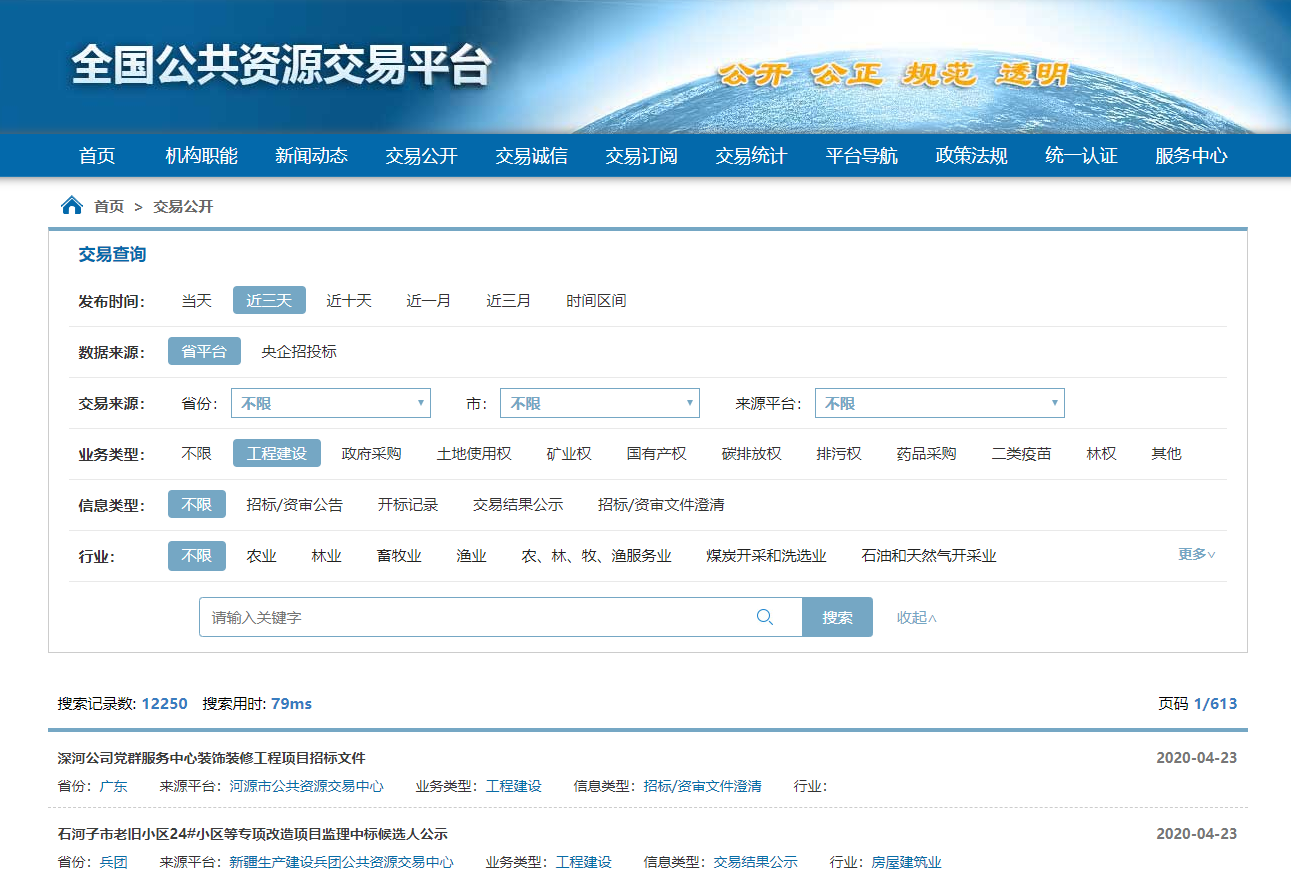
Task: Open 交易诚信 navigation item
Action: 532,156
